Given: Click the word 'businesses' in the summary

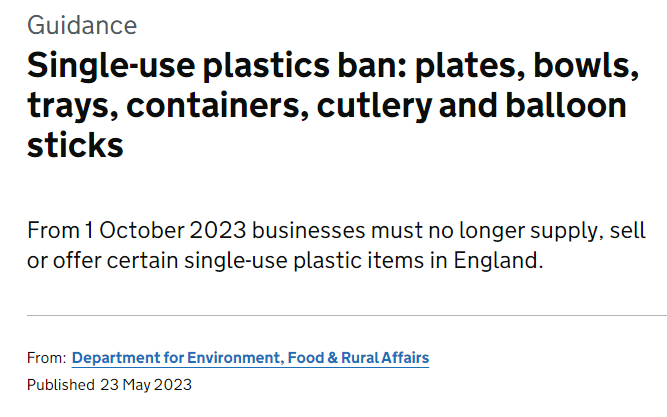Looking at the screenshot, I should (308, 231).
